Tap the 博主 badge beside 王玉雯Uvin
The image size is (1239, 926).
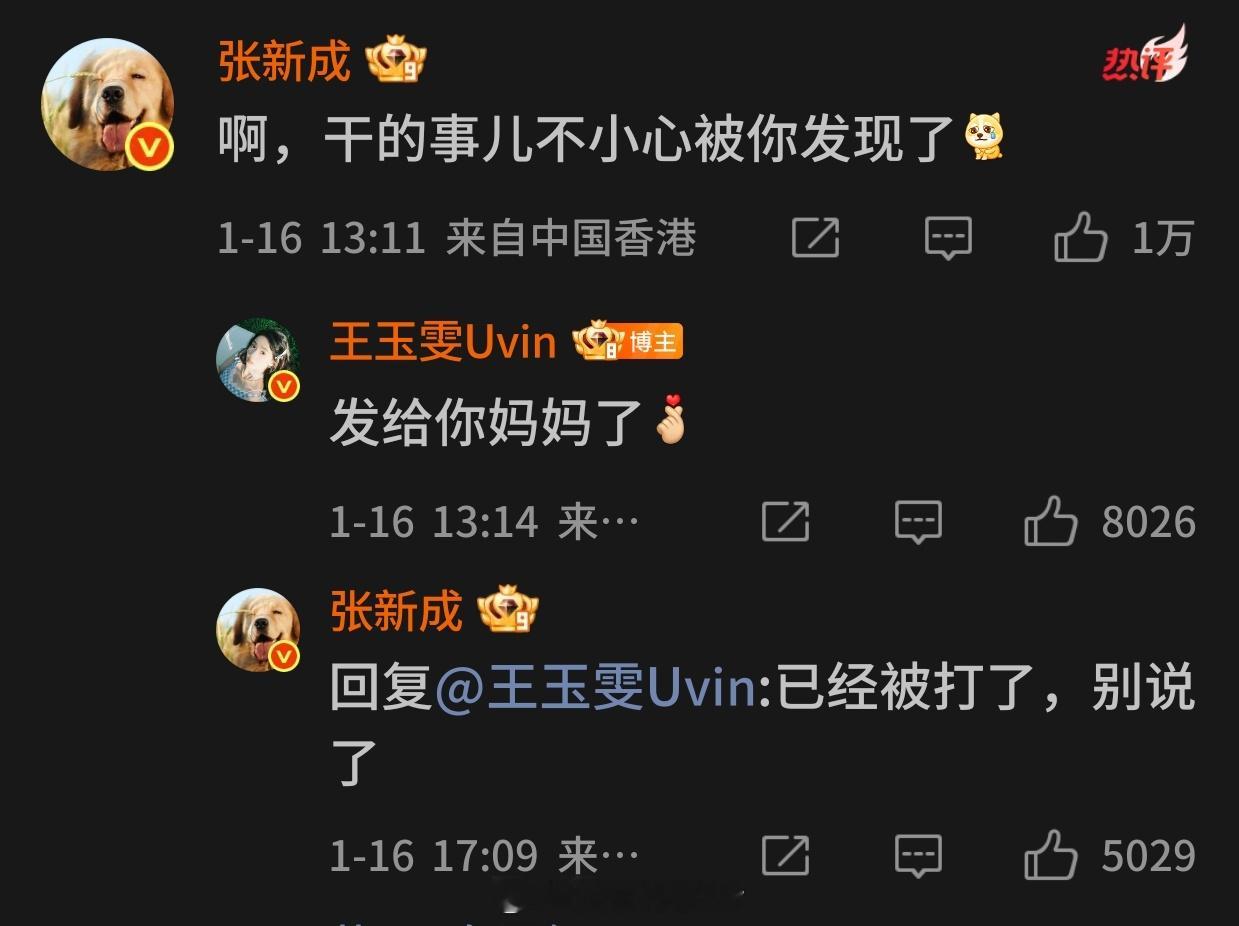(x=654, y=343)
